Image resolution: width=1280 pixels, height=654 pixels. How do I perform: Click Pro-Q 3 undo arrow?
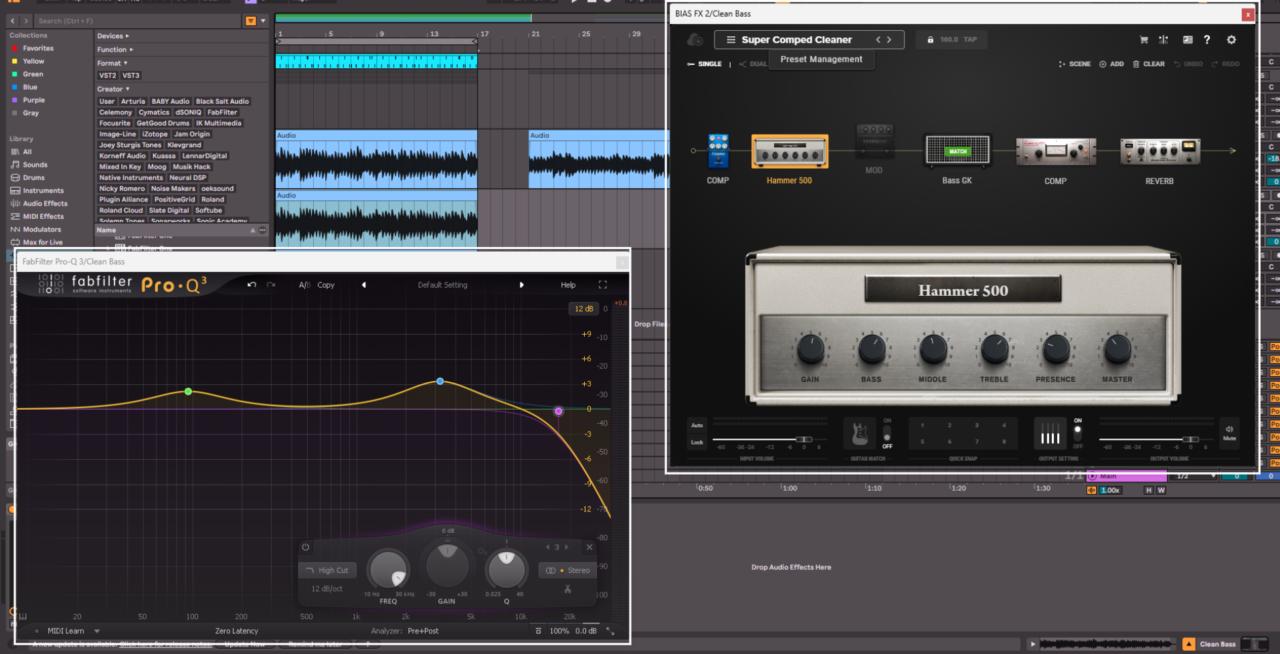point(252,285)
